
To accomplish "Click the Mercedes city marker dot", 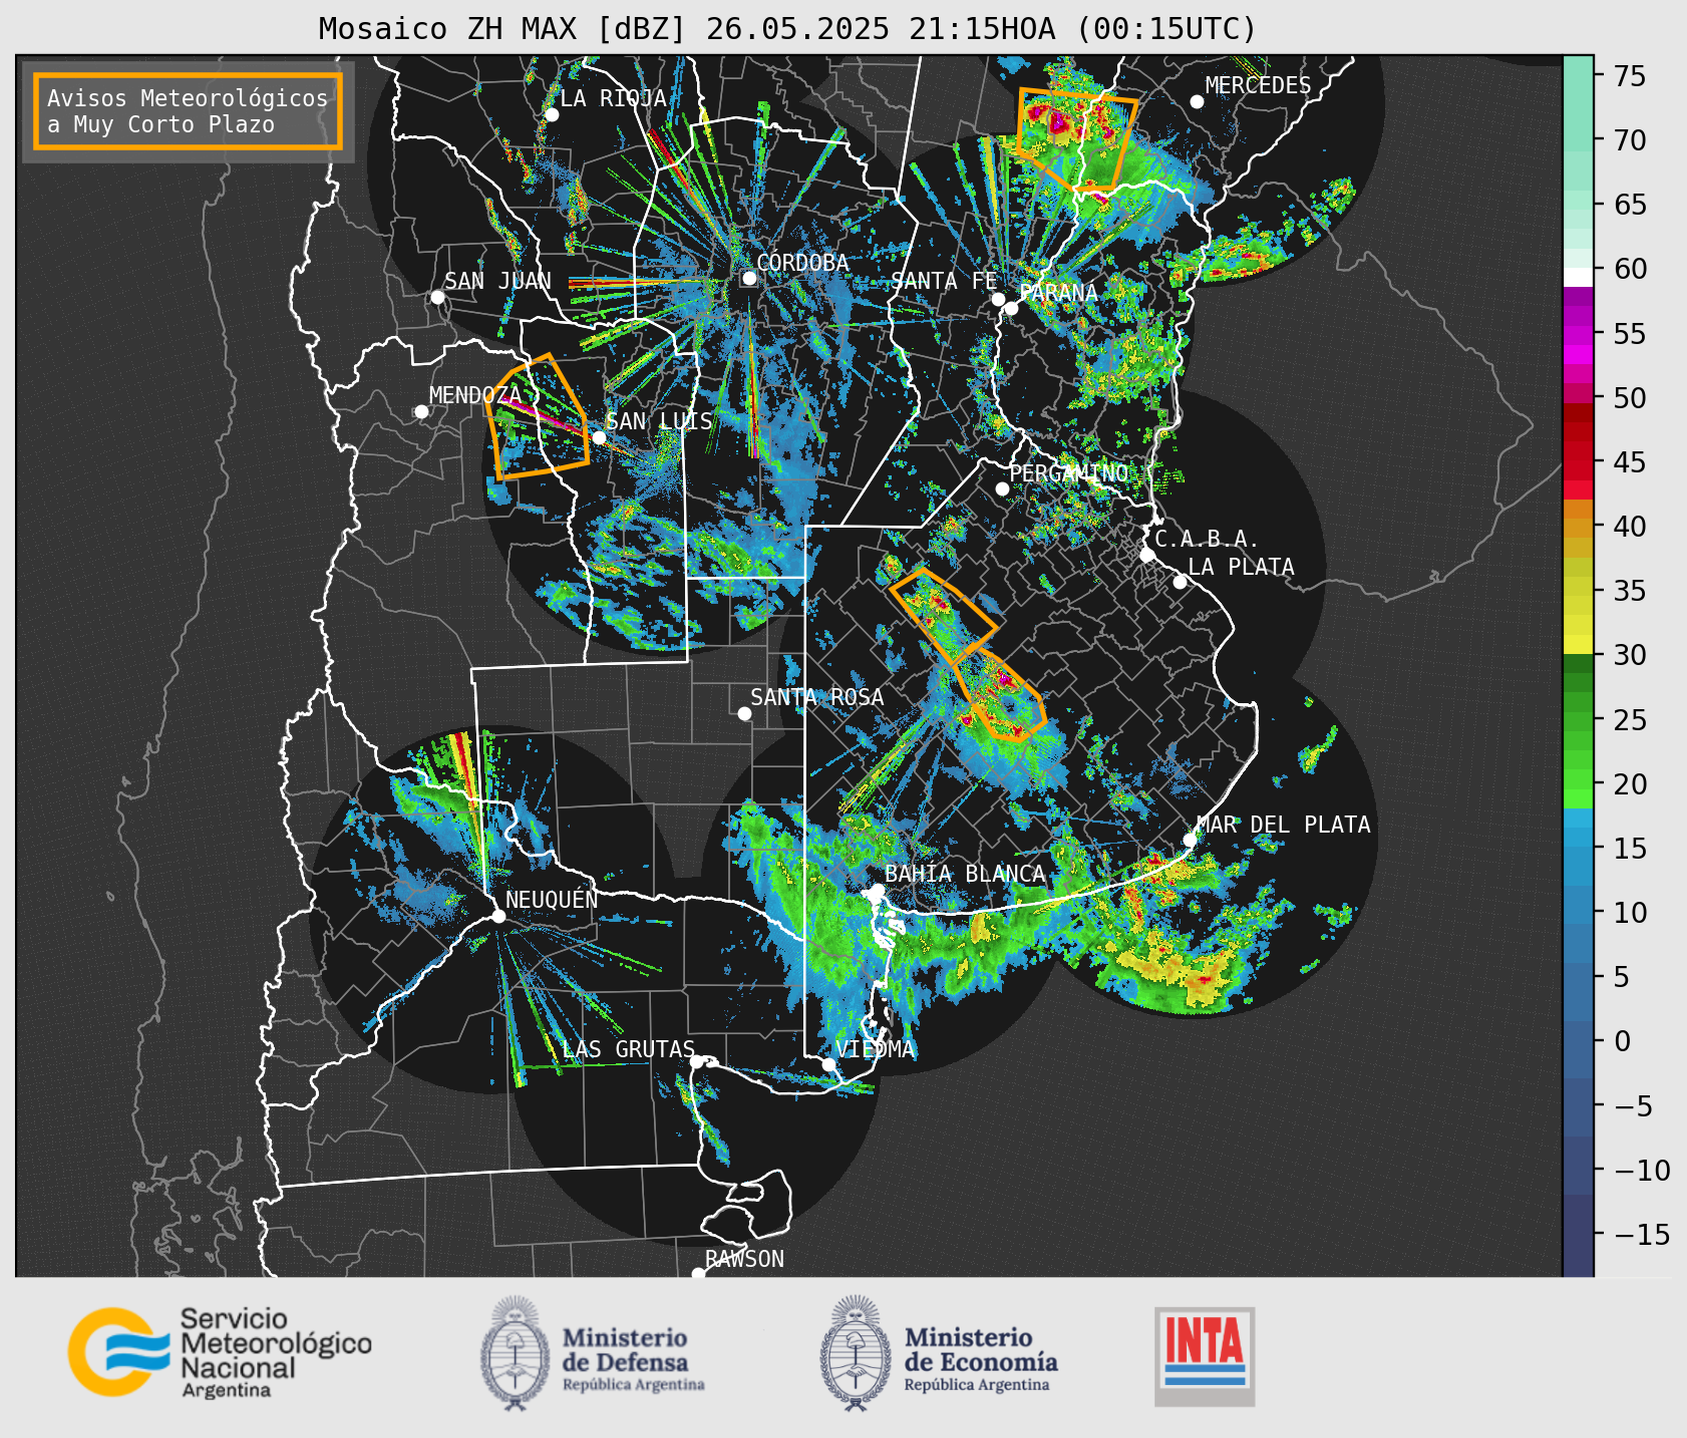I will [1196, 102].
